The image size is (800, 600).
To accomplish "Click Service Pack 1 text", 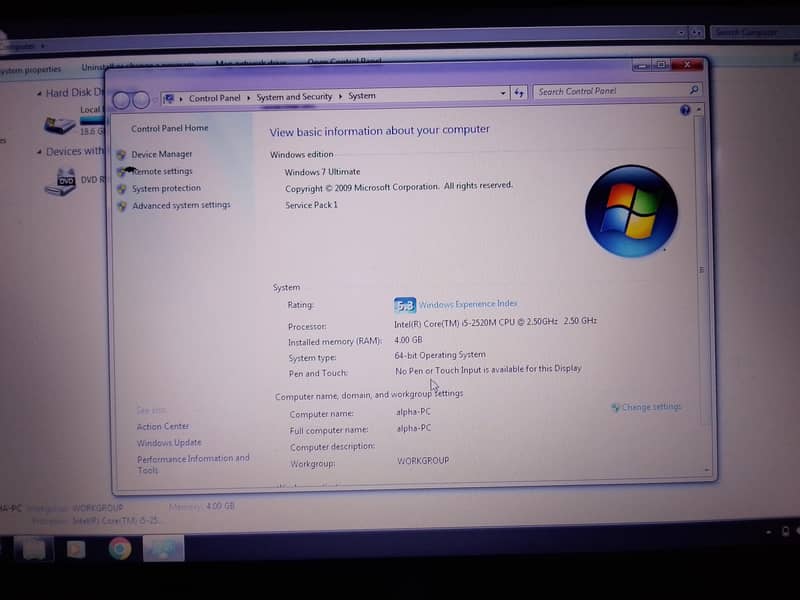I will (311, 205).
